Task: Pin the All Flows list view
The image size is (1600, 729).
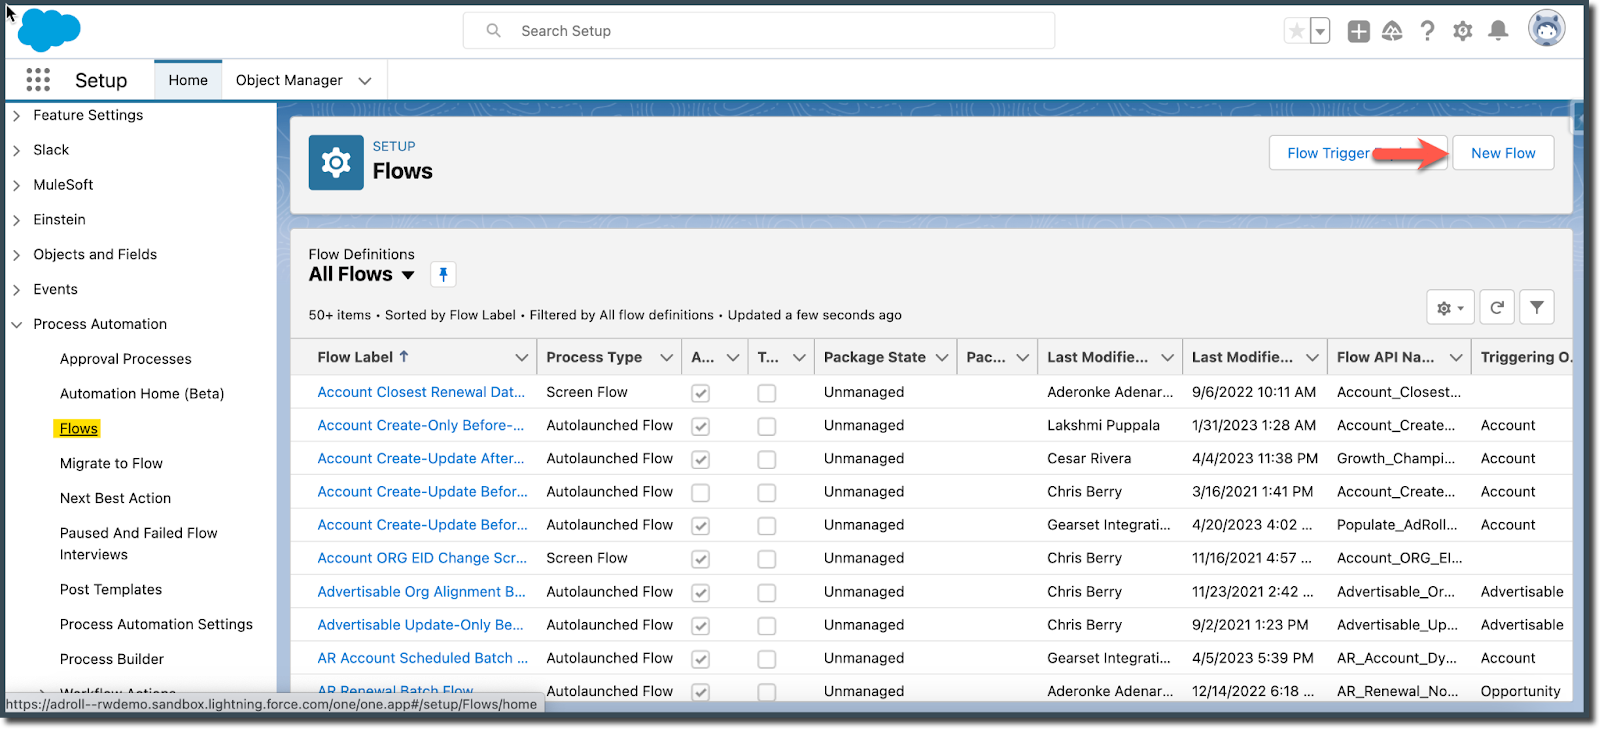Action: tap(443, 274)
